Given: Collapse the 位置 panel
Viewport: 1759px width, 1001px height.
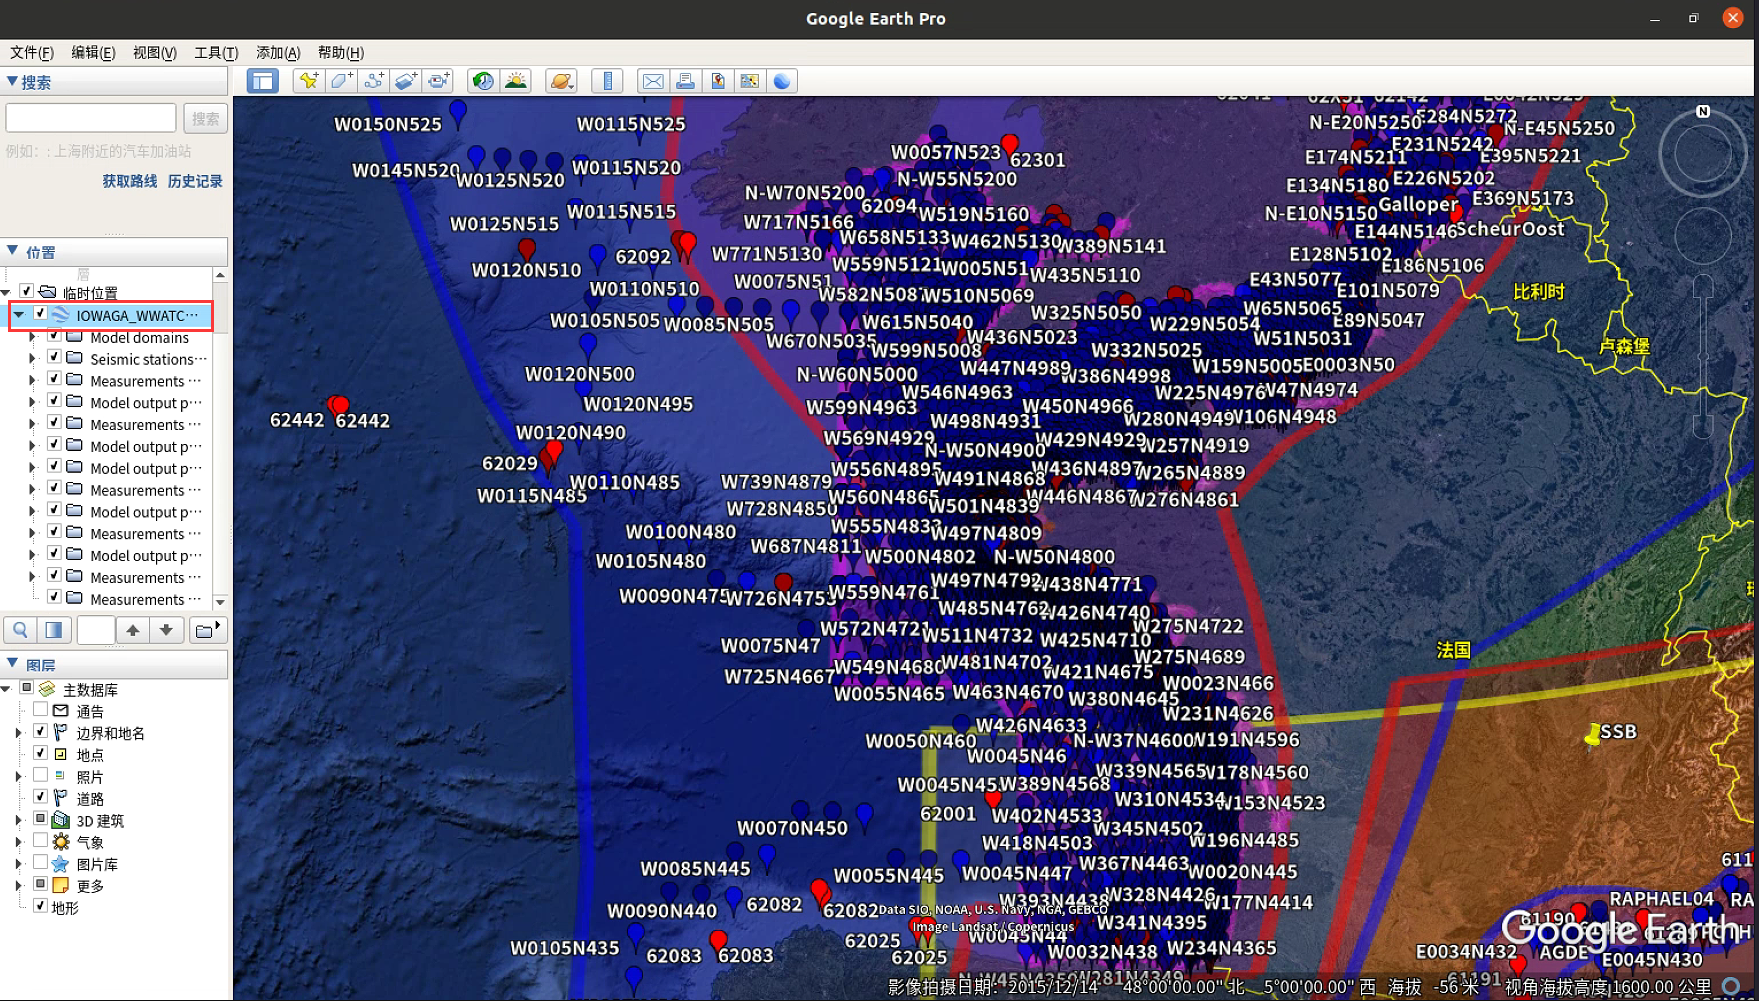Looking at the screenshot, I should tap(12, 251).
